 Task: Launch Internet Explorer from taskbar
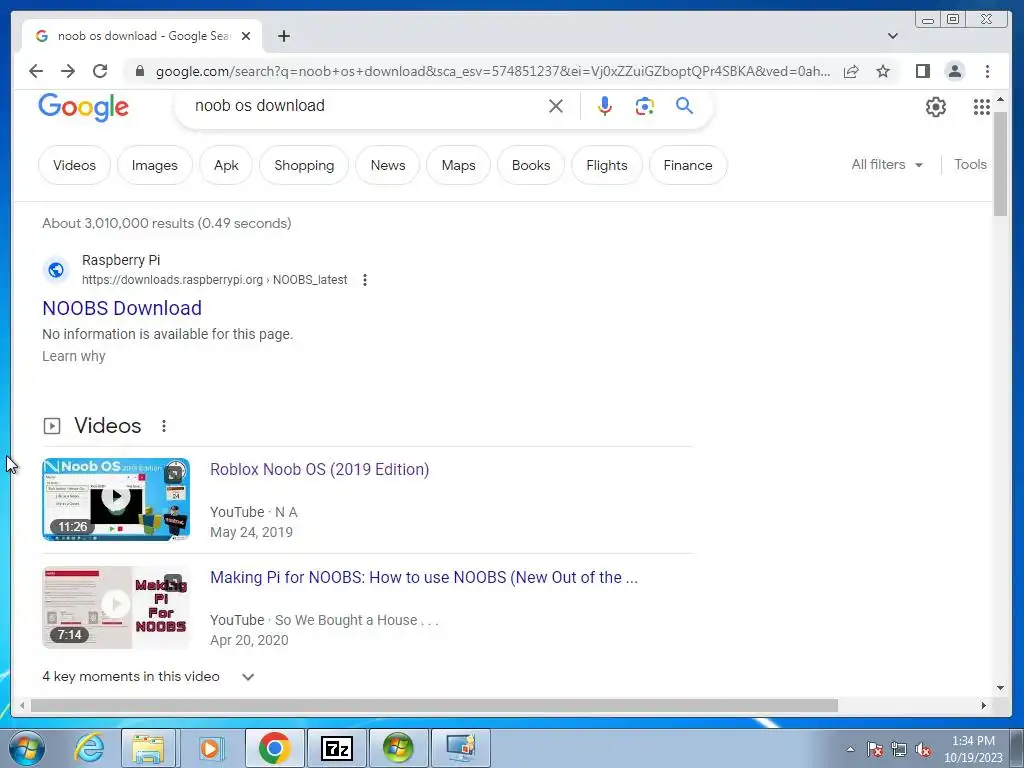(89, 748)
